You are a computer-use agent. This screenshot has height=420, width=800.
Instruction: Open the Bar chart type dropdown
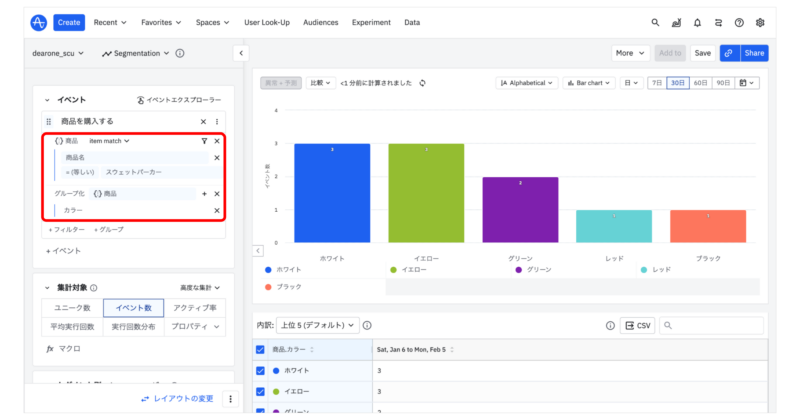click(589, 83)
